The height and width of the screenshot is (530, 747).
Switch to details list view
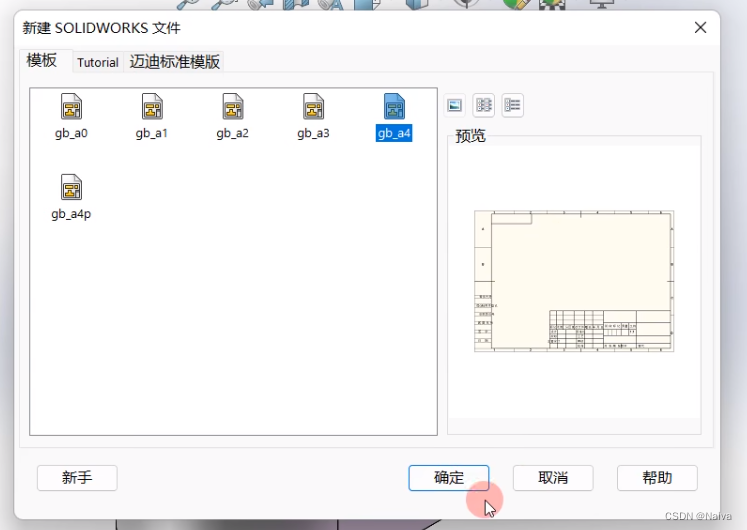(513, 105)
